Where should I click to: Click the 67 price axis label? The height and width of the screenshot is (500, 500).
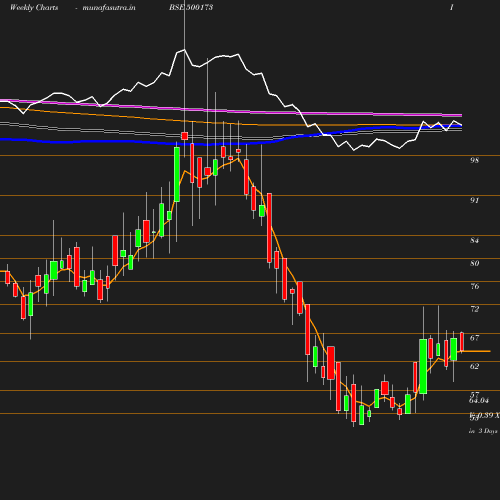click(474, 338)
